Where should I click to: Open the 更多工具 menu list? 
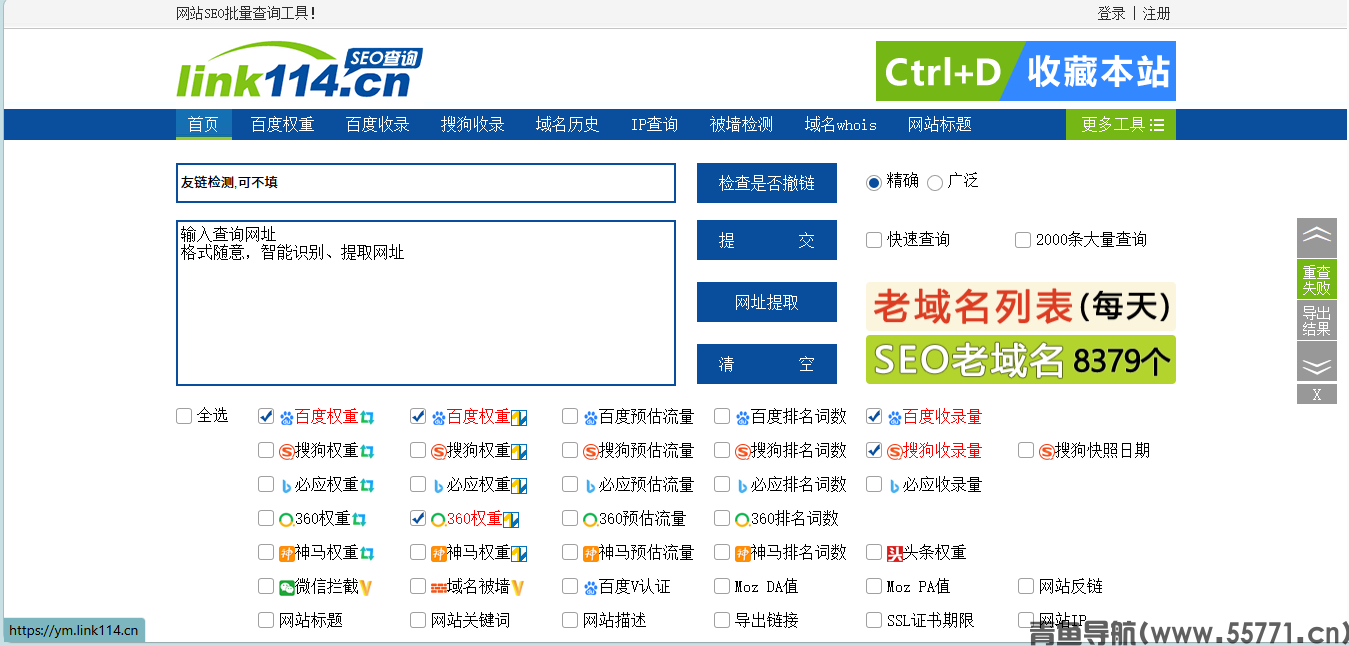pyautogui.click(x=1121, y=125)
